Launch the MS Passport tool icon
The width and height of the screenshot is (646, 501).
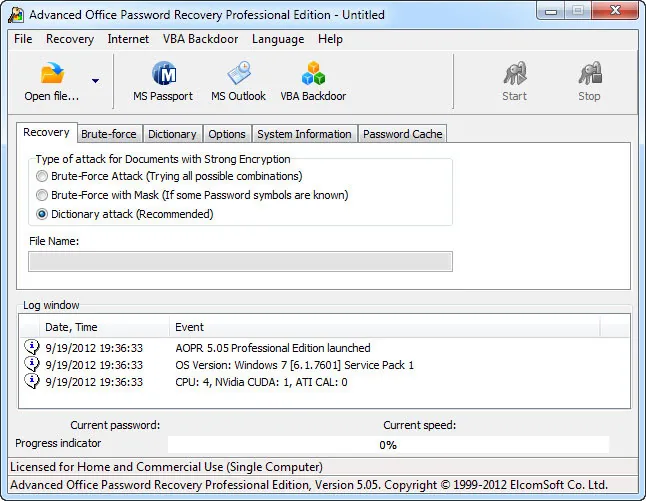click(x=164, y=73)
